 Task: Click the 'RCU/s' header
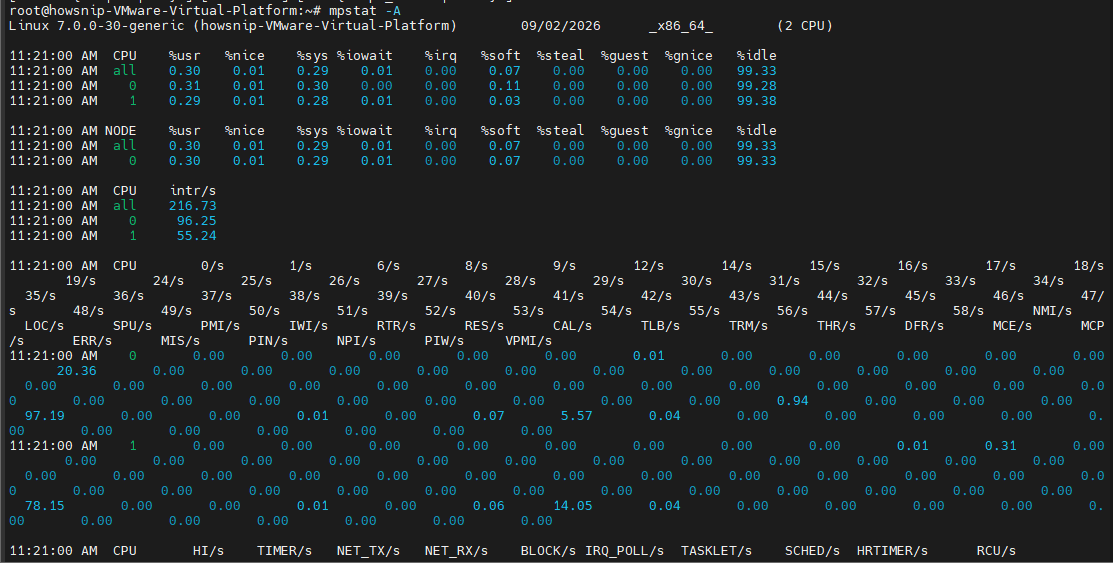[x=997, y=551]
